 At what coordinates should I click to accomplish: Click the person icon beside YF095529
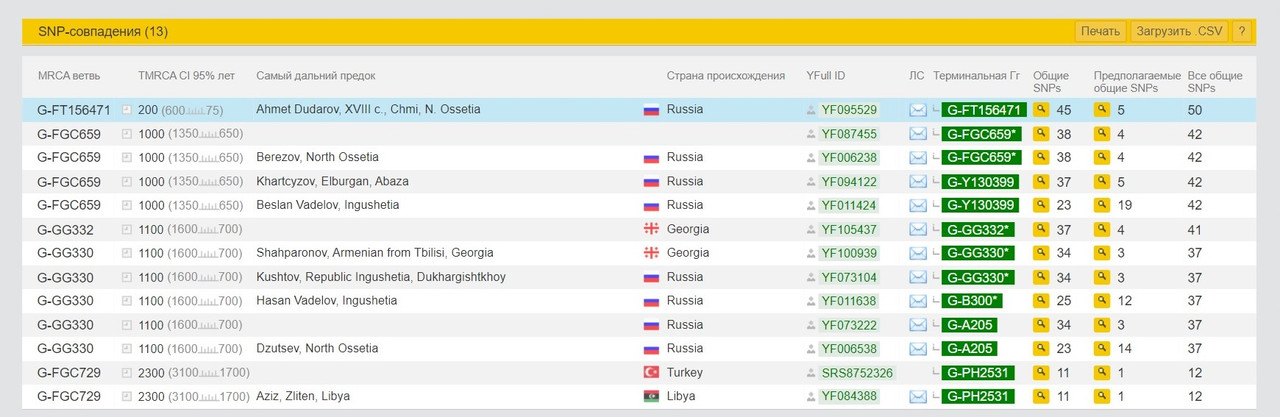pos(812,110)
